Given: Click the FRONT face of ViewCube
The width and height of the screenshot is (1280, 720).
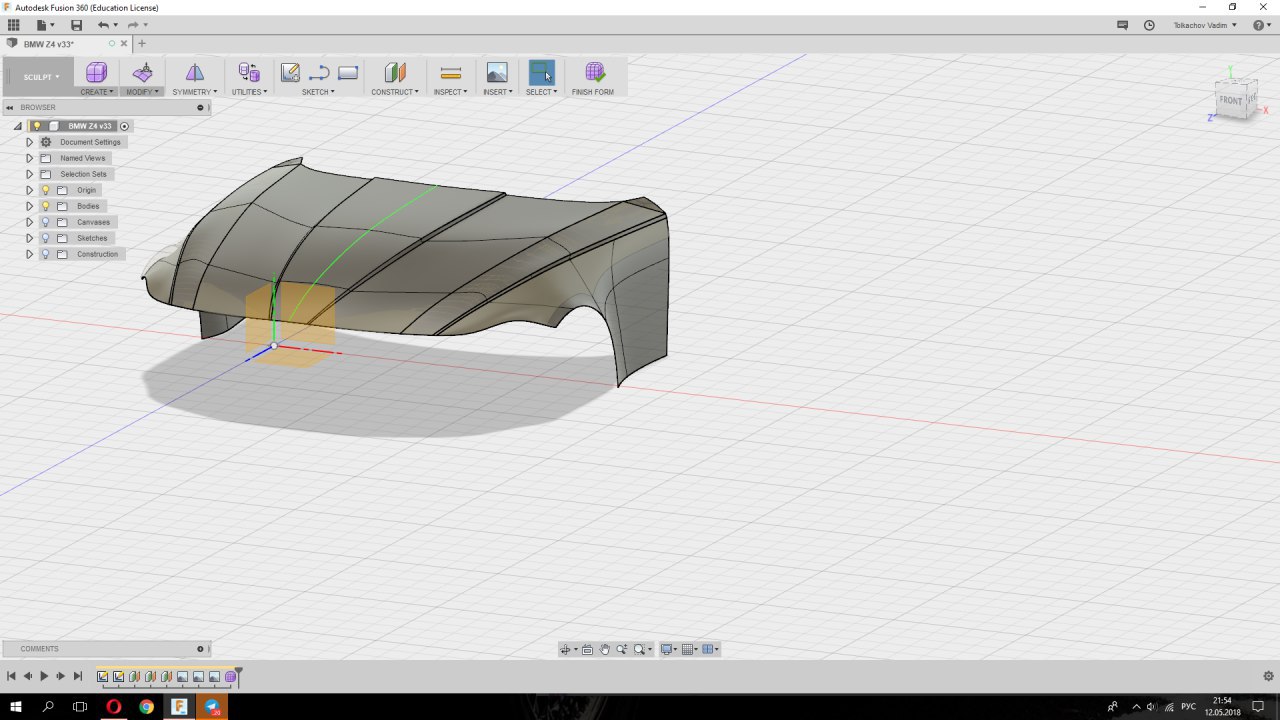Looking at the screenshot, I should pyautogui.click(x=1231, y=101).
